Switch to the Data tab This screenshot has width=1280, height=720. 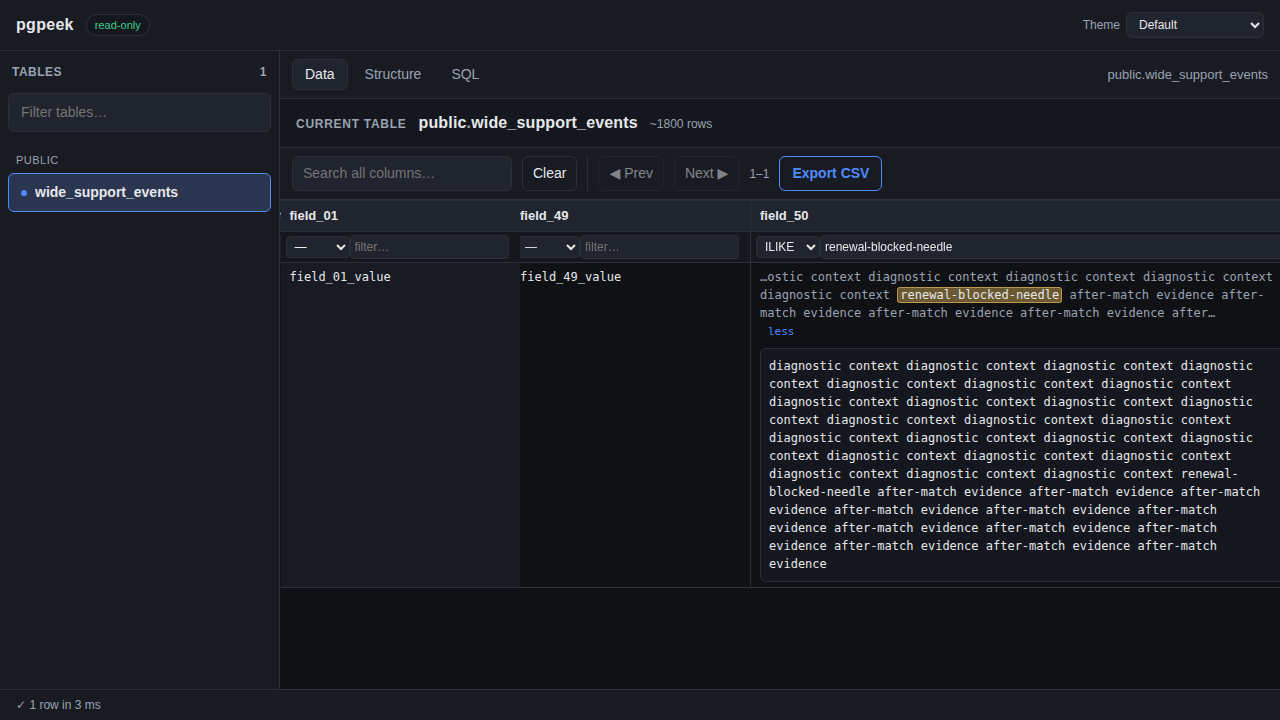click(x=320, y=74)
